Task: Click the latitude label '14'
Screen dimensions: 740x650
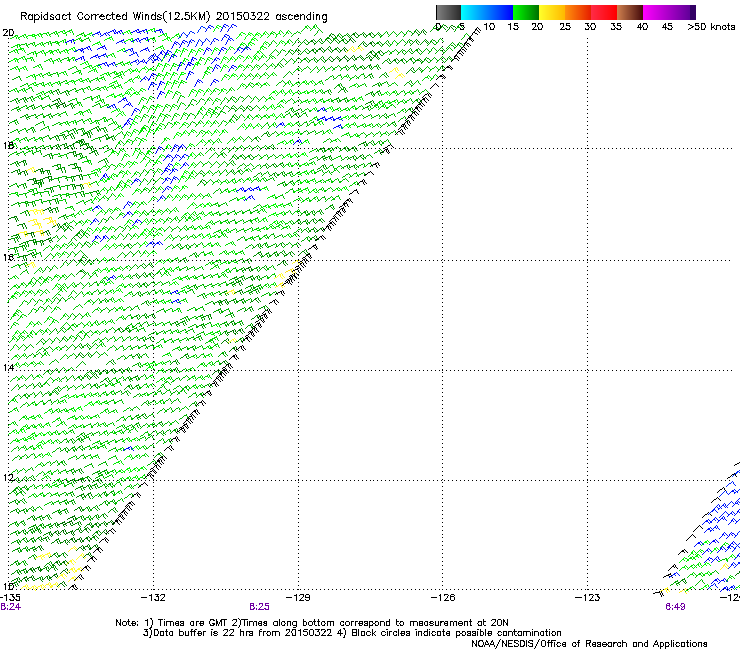Action: (x=8, y=367)
